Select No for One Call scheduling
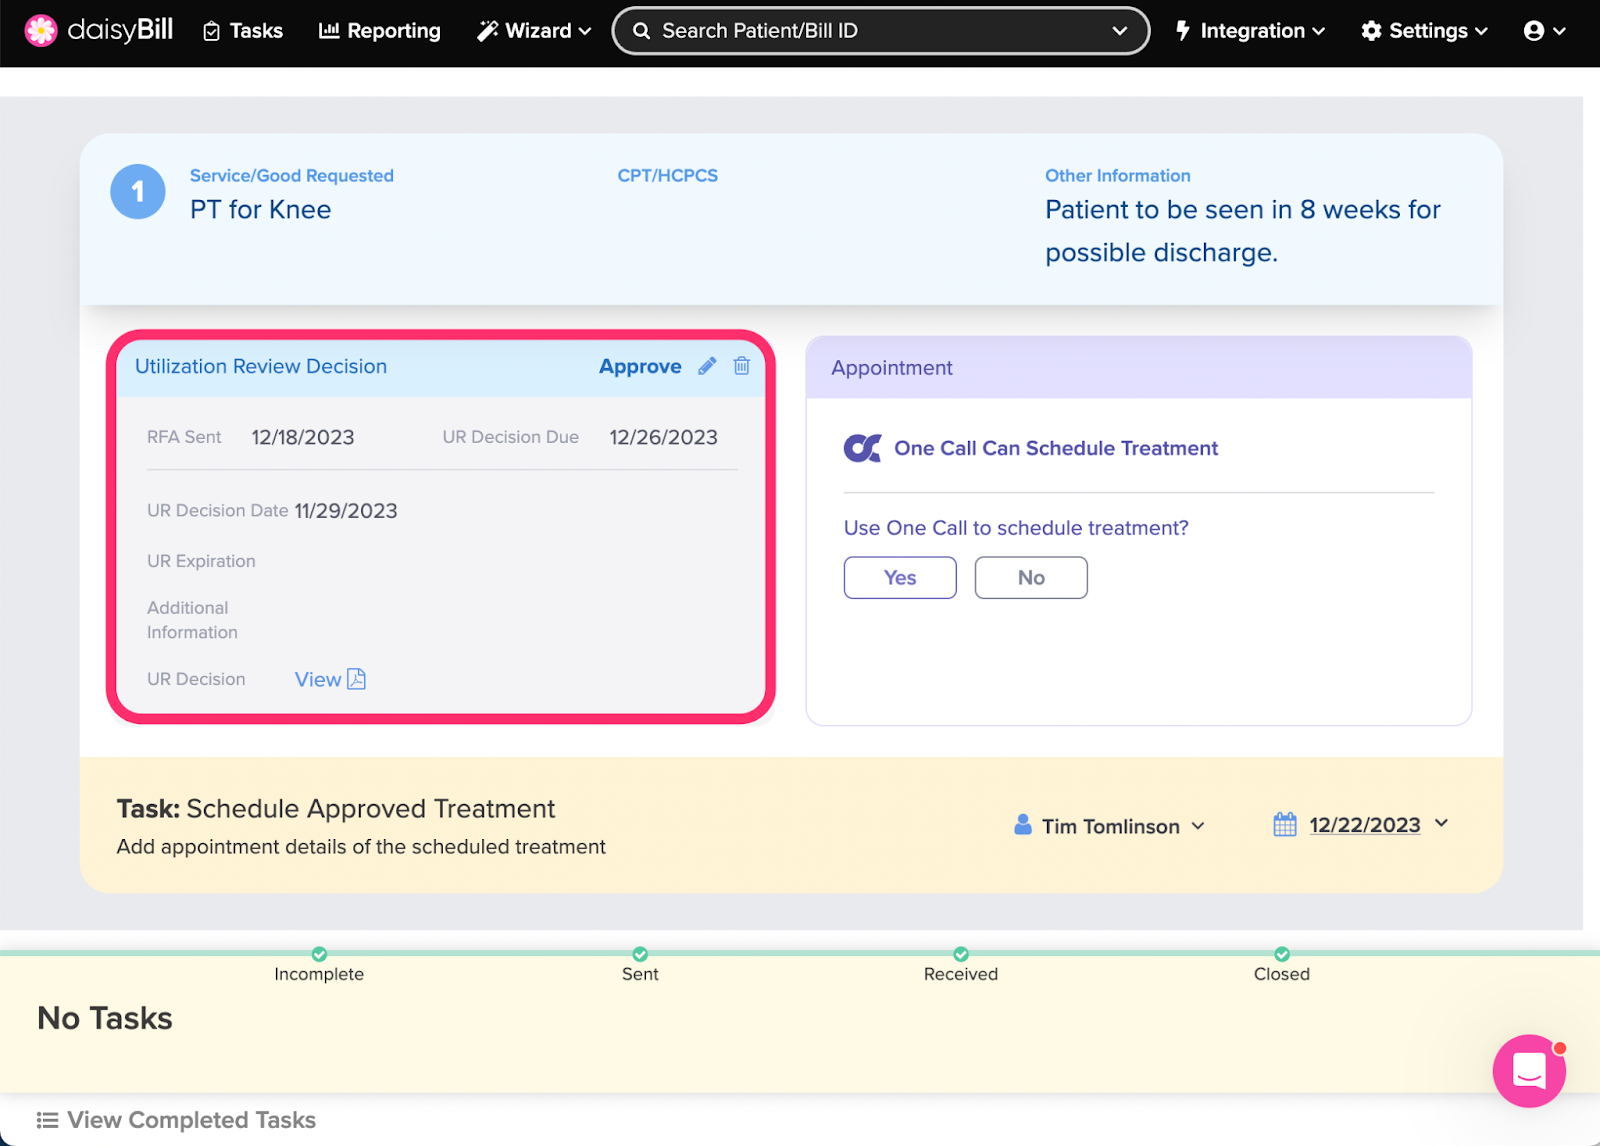The width and height of the screenshot is (1600, 1146). (x=1030, y=578)
